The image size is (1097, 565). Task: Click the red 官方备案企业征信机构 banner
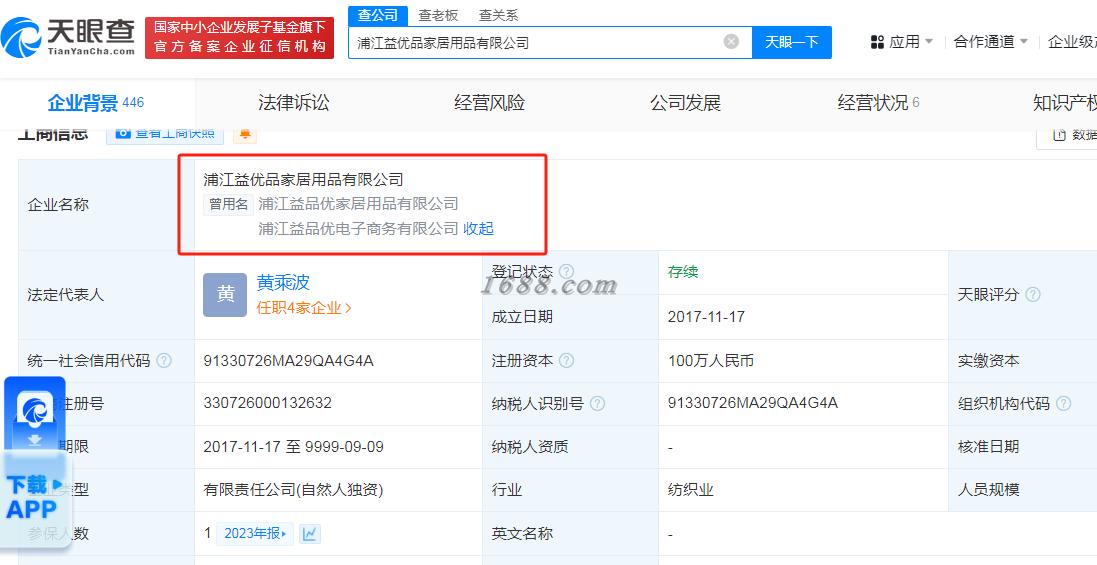point(239,37)
